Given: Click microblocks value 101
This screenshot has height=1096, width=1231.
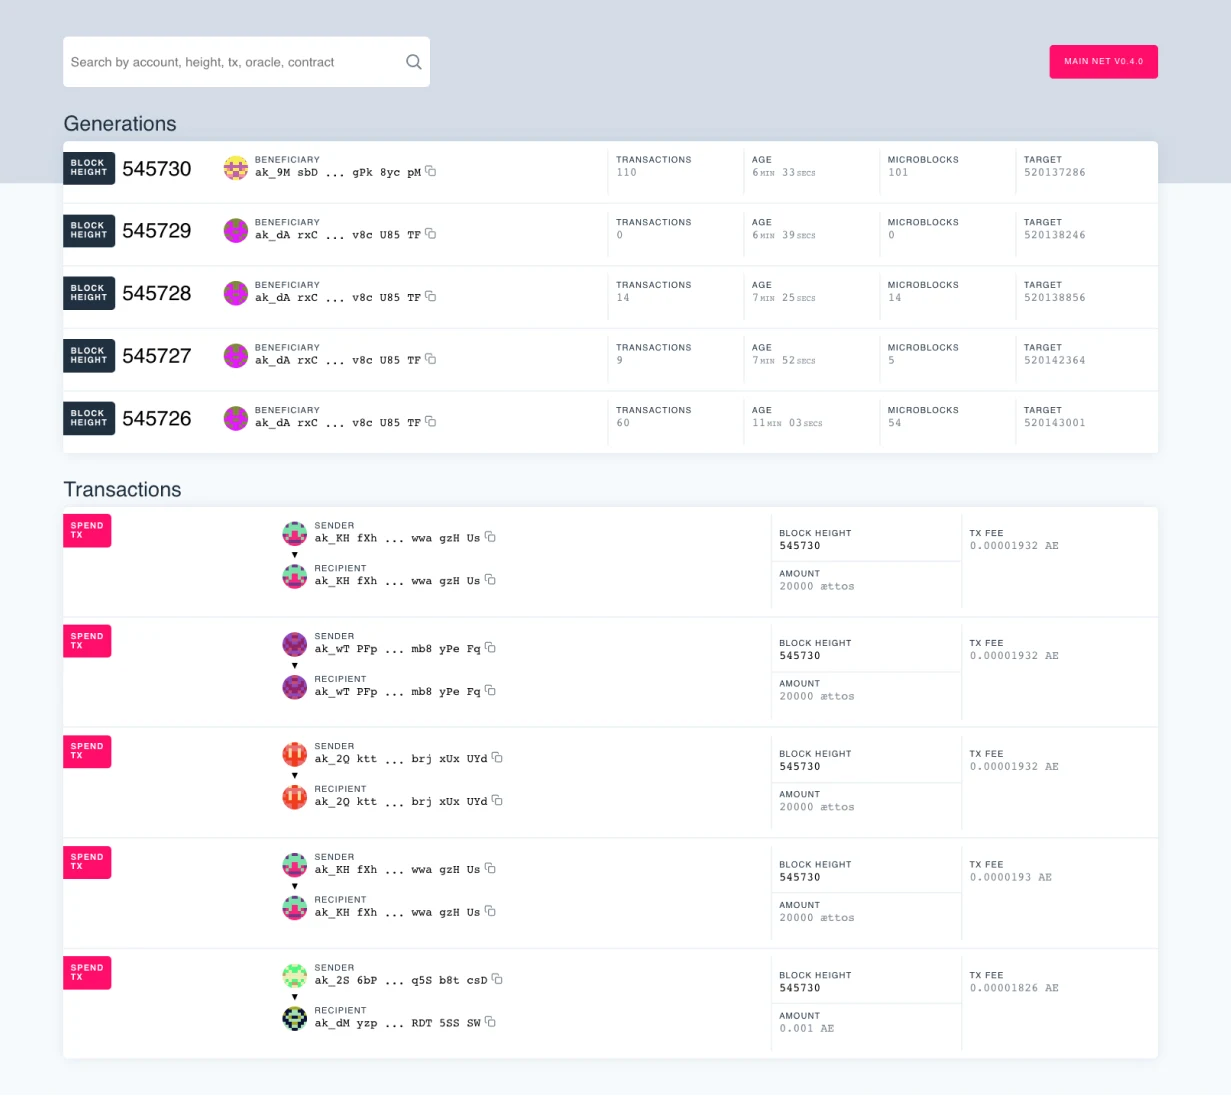Looking at the screenshot, I should pos(898,173).
